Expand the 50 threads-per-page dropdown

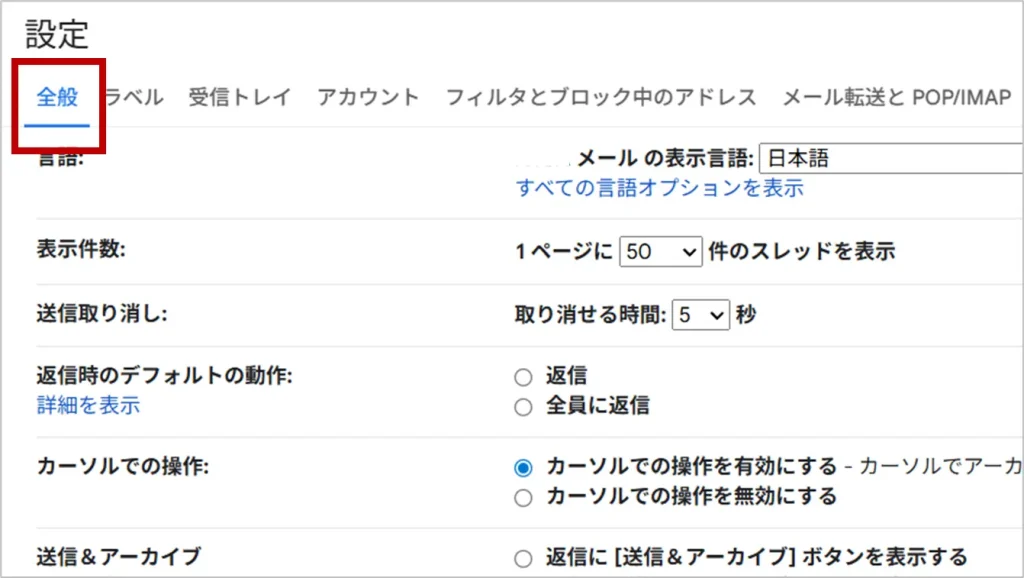click(661, 253)
